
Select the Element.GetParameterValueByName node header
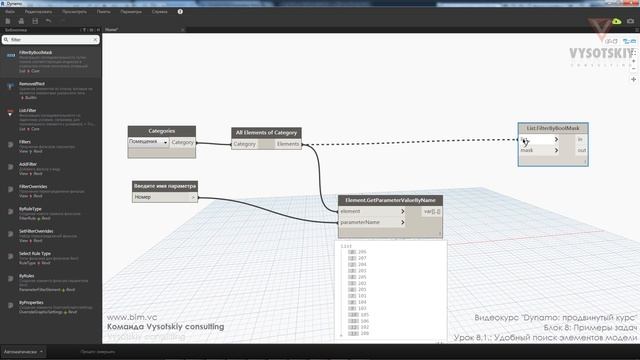point(391,200)
